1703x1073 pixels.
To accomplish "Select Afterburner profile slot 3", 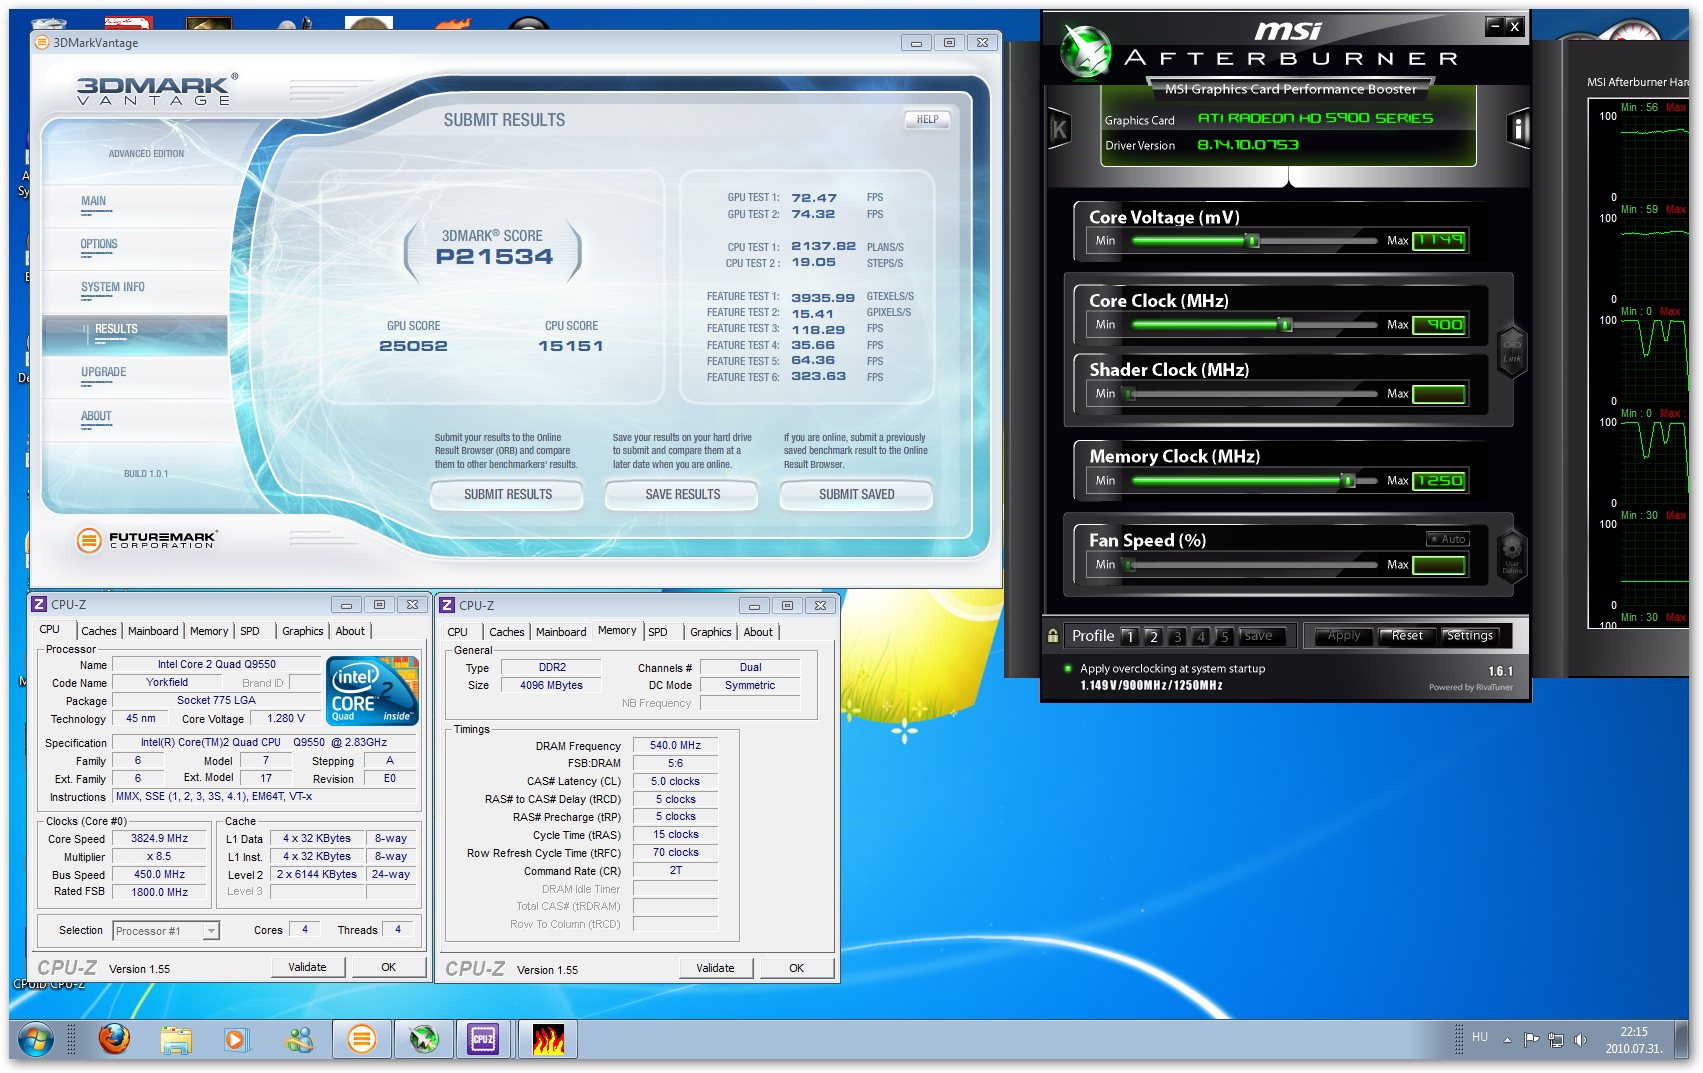I will coord(1177,636).
